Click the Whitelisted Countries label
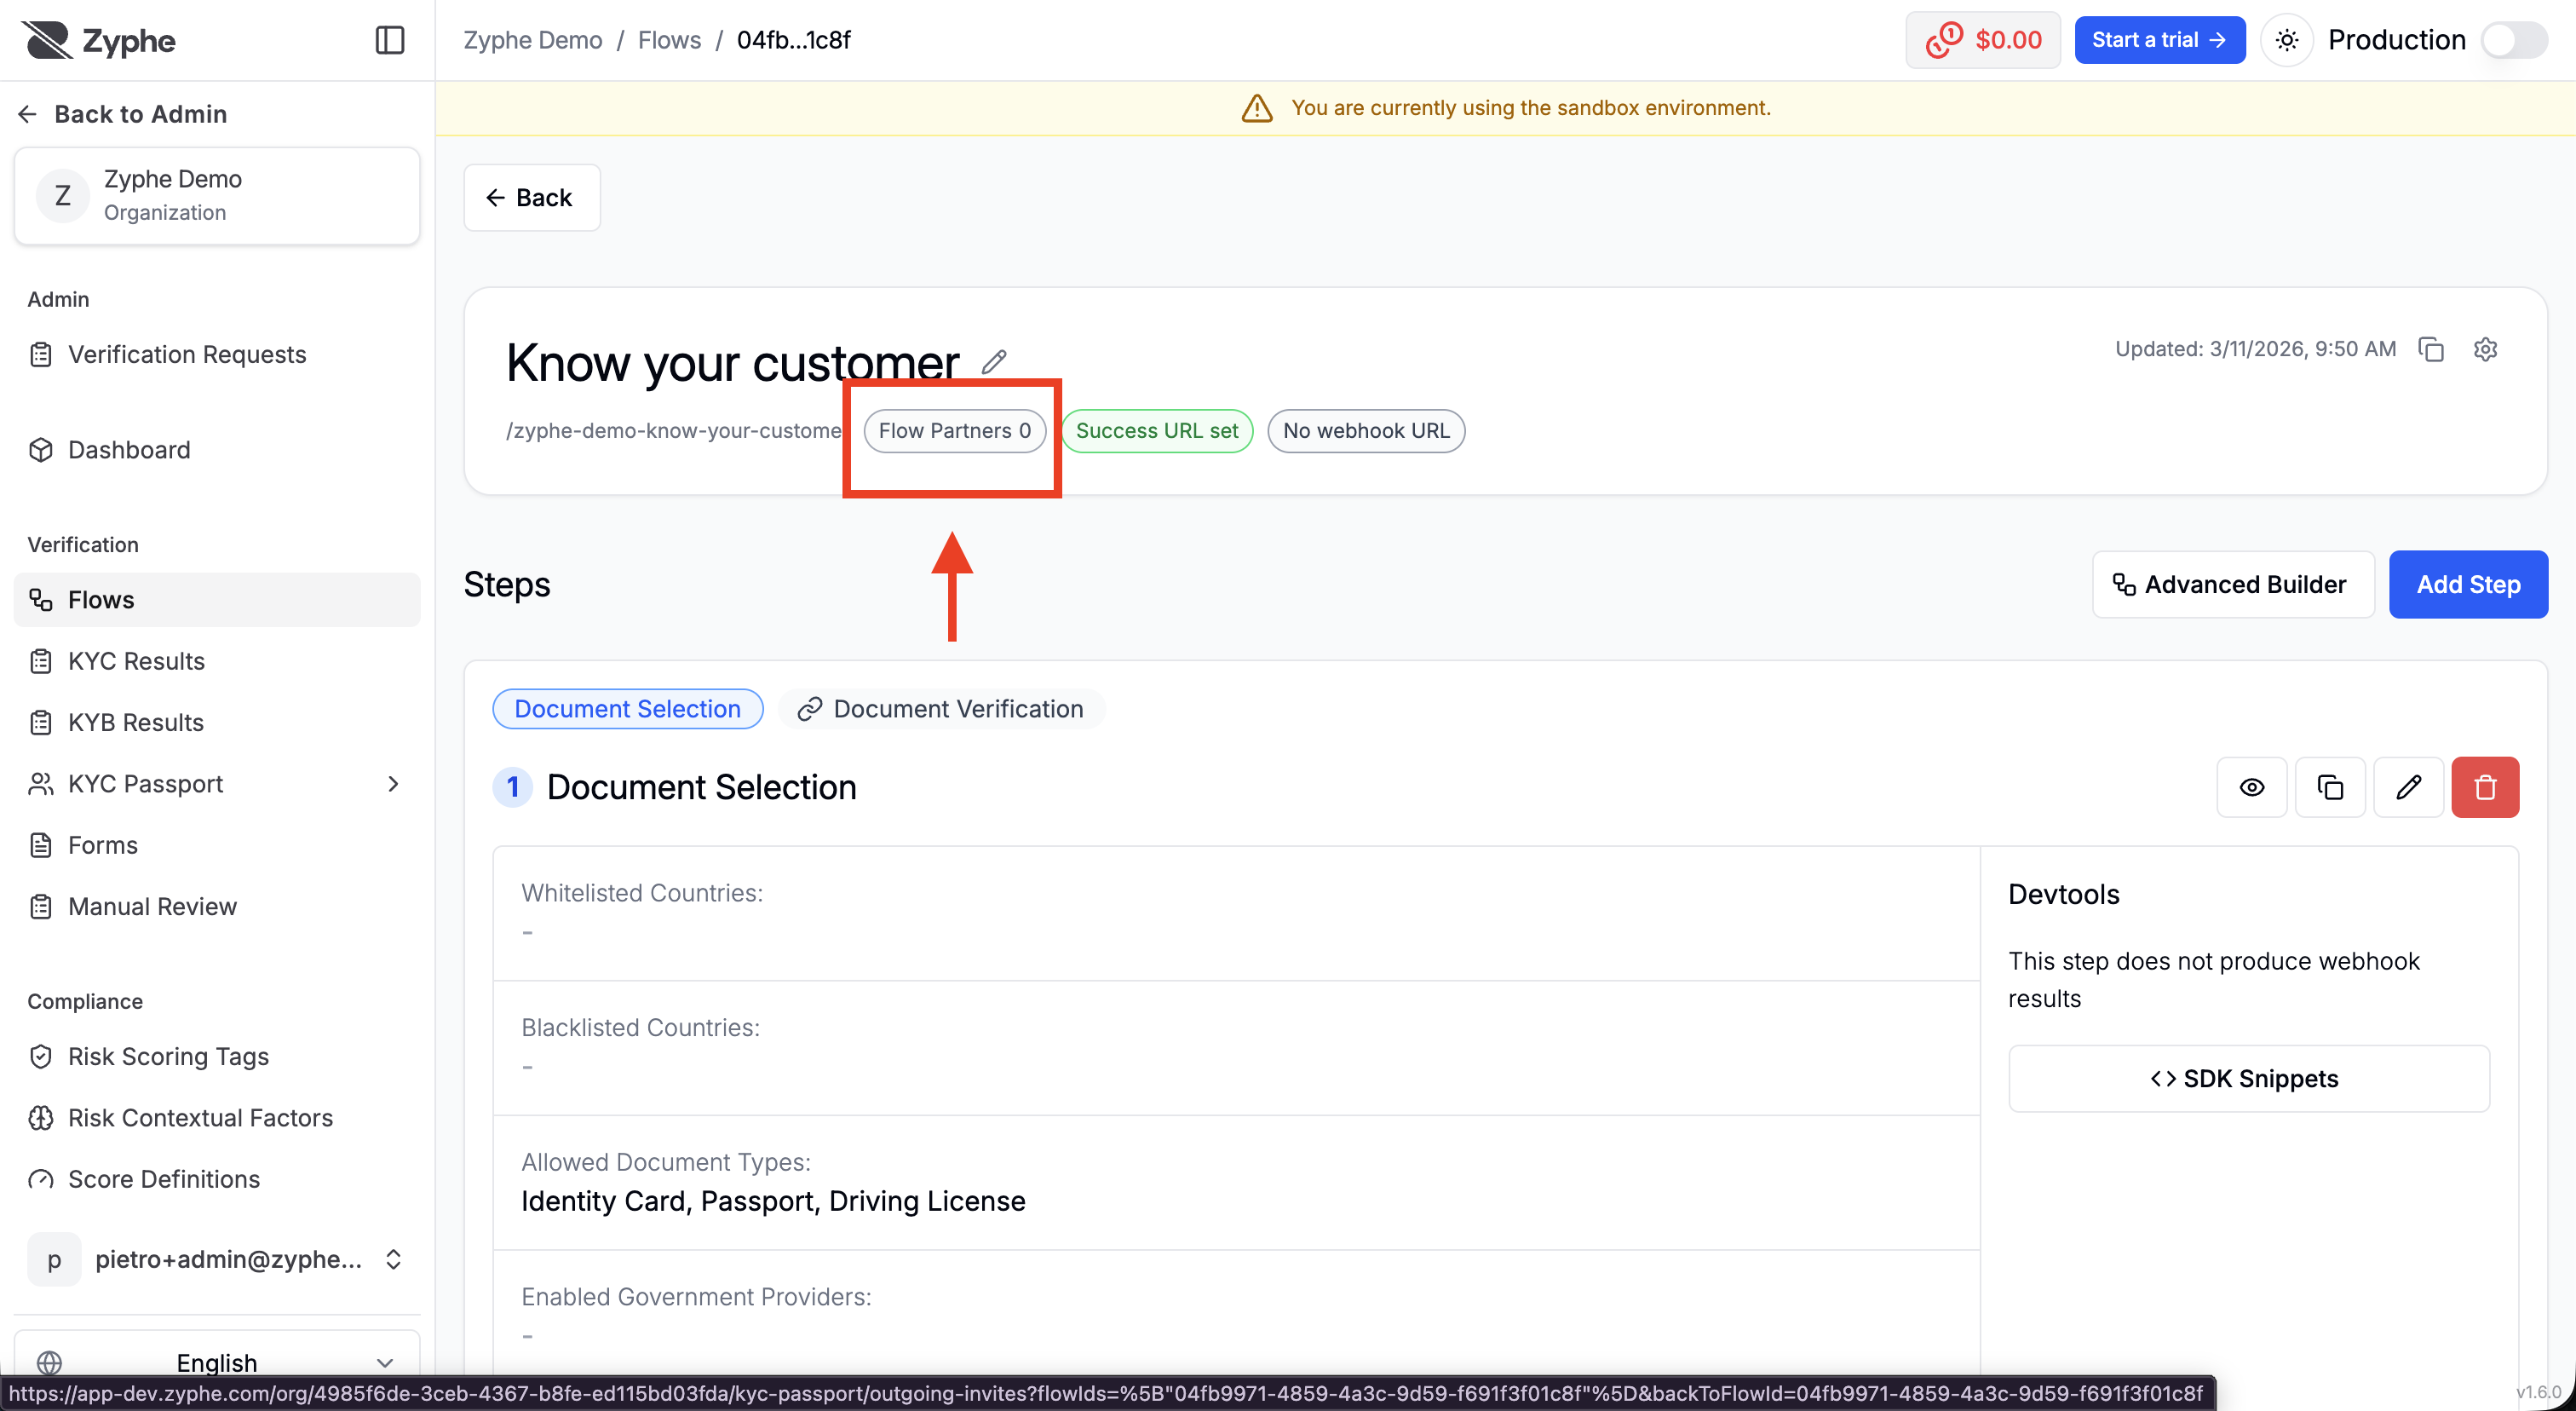This screenshot has height=1411, width=2576. tap(642, 893)
